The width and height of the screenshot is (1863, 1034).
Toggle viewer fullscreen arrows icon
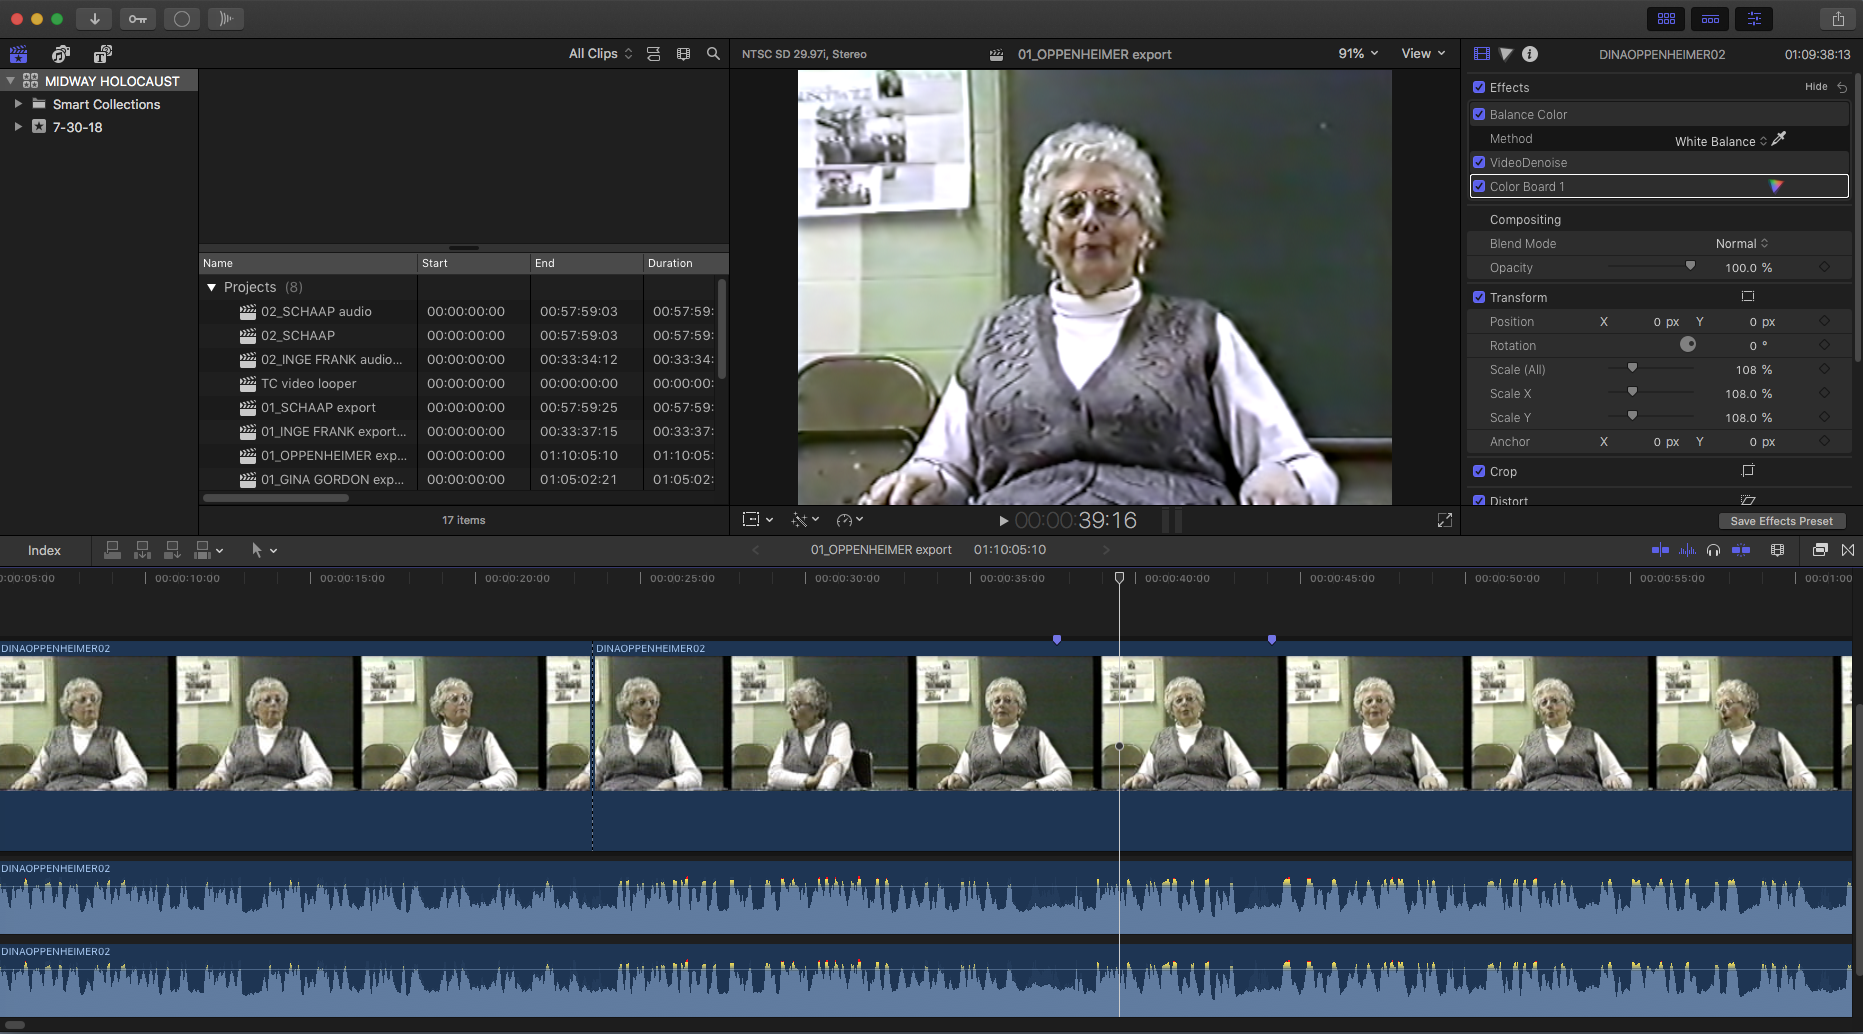(x=1444, y=520)
